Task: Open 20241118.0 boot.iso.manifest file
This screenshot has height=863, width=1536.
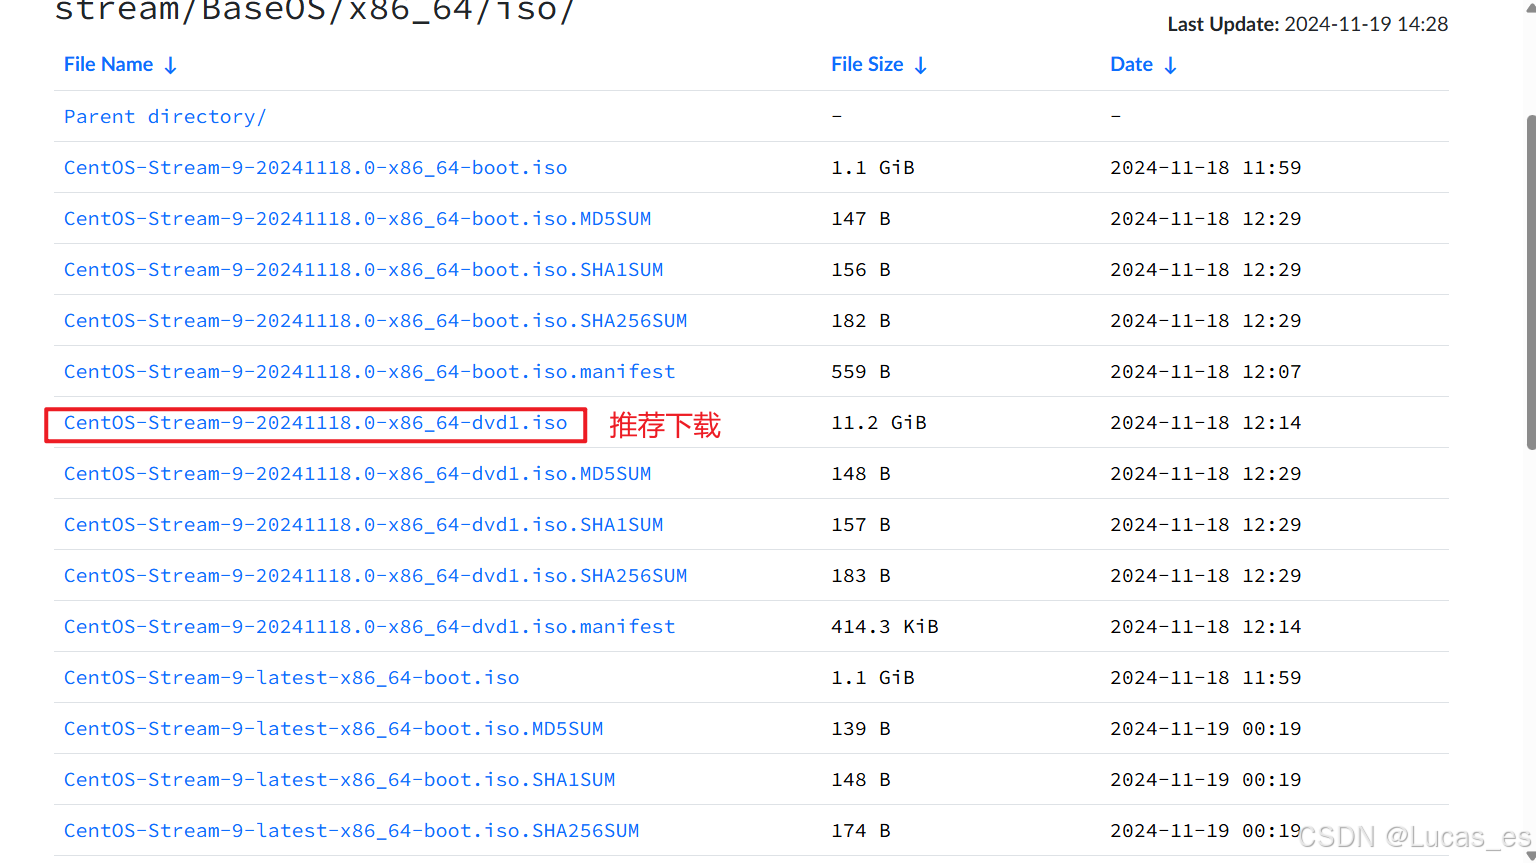Action: point(369,371)
